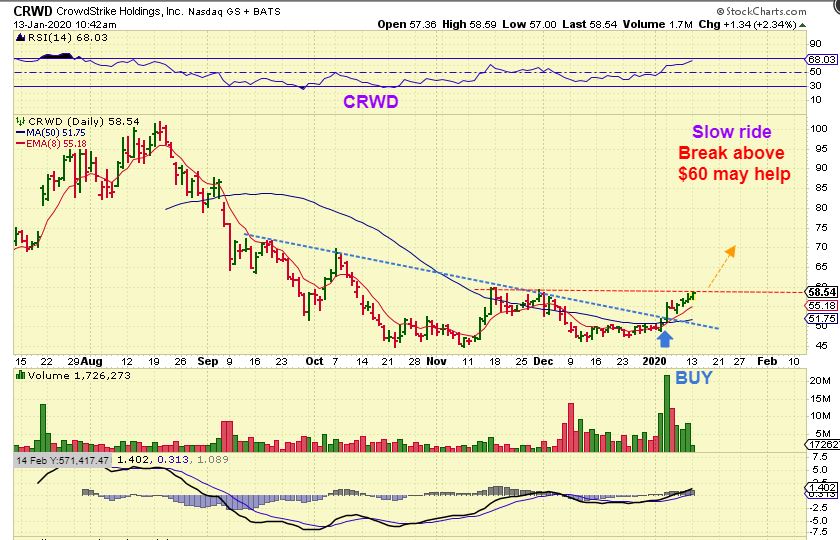Click the 10M volume axis label
Viewport: 840px width, 540px height.
click(x=820, y=416)
